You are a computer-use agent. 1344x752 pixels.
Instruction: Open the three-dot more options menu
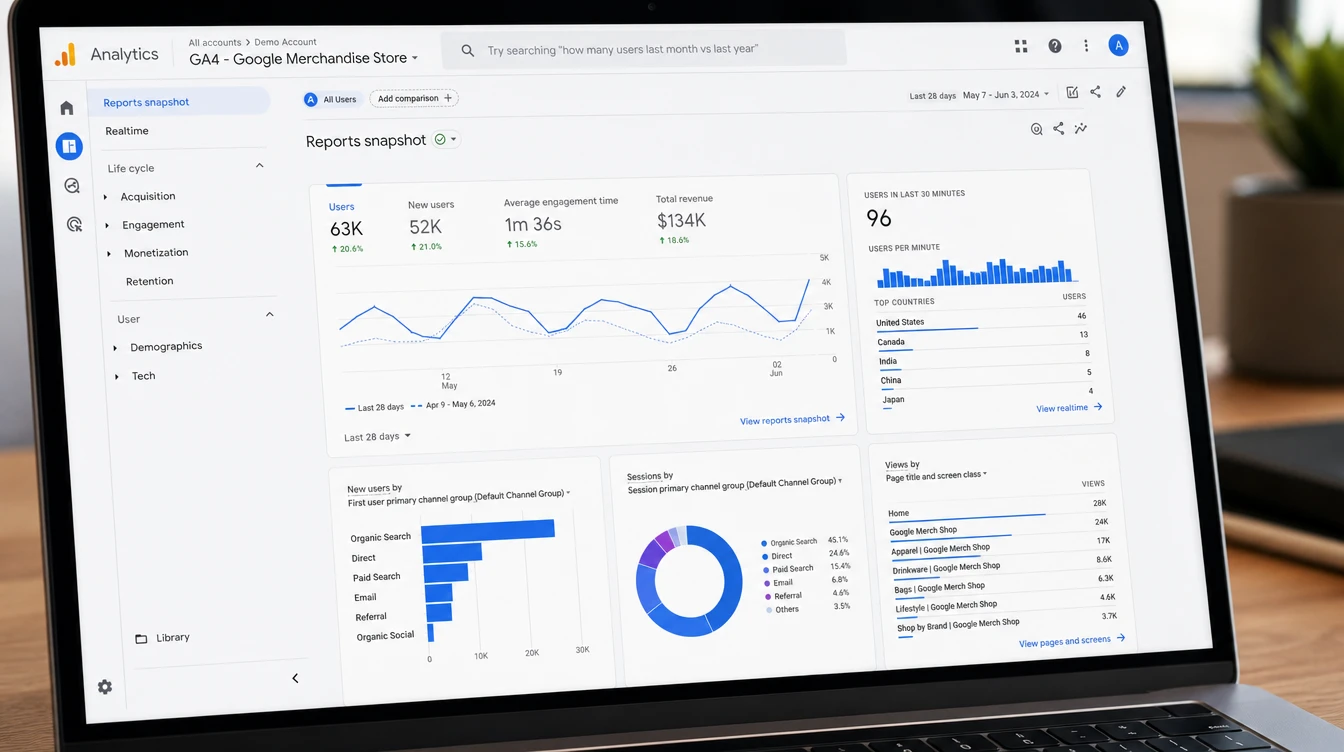click(x=1086, y=46)
